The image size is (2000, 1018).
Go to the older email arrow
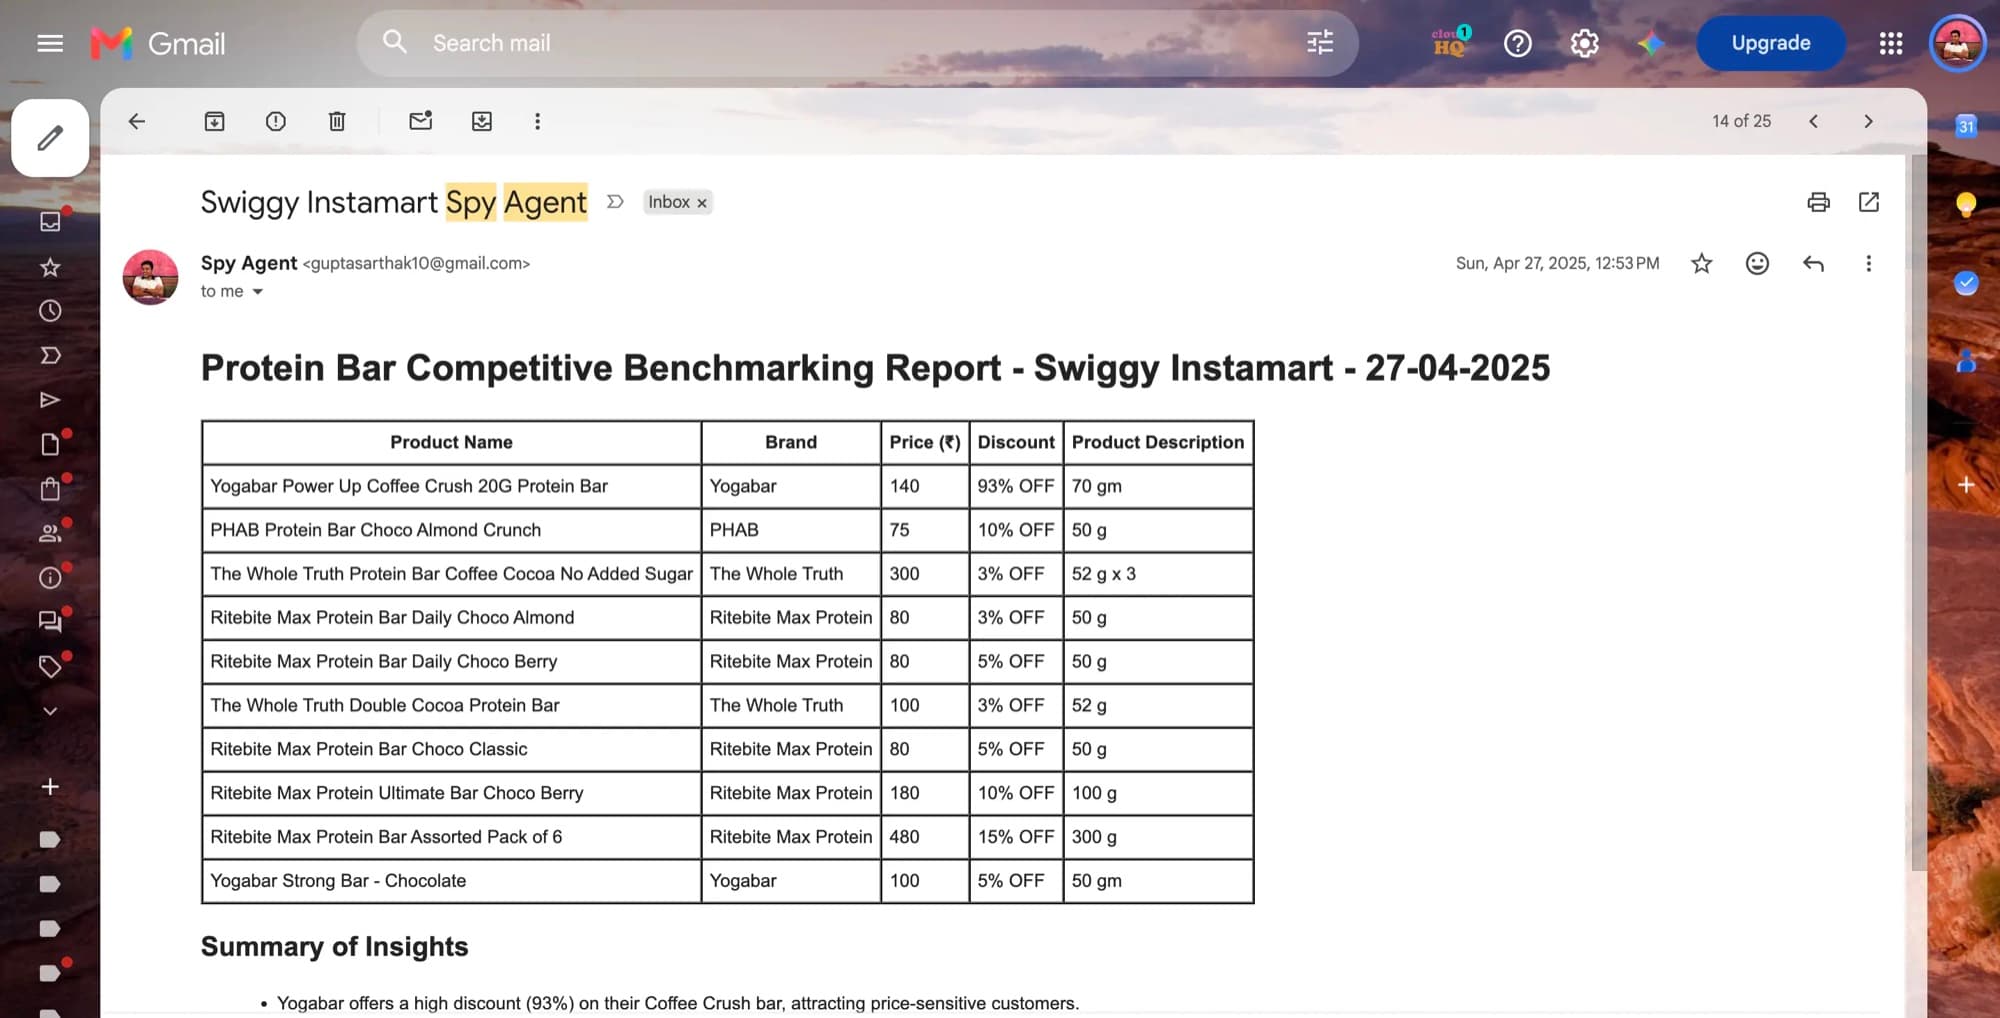click(1868, 121)
